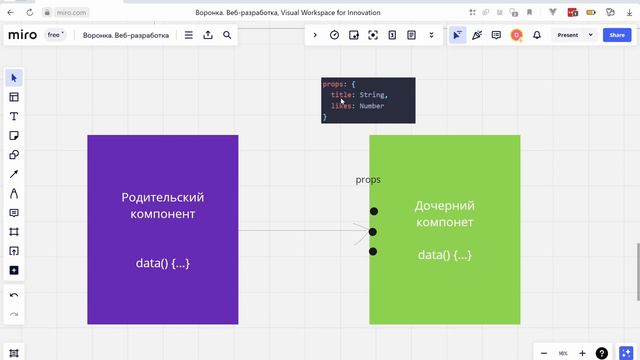Open the board main menu hamburger

[189, 35]
